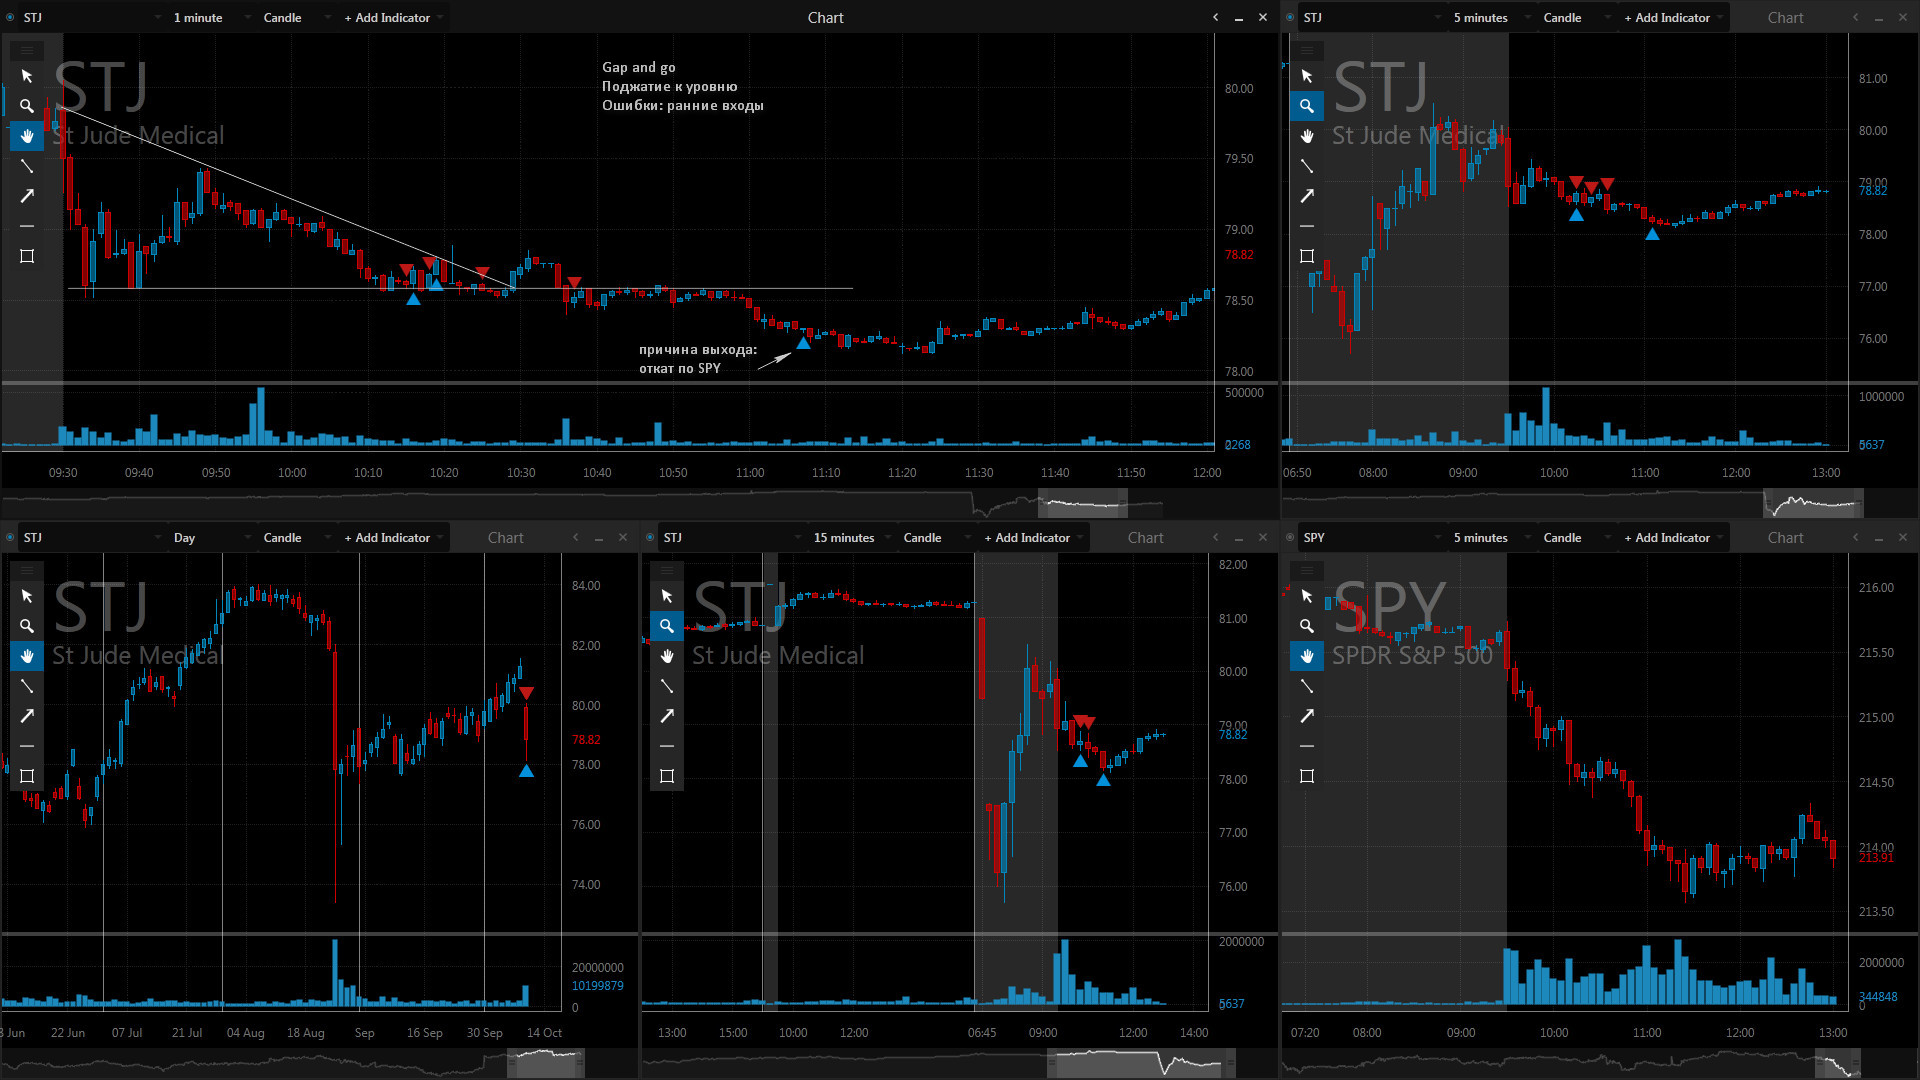Screen dimensions: 1920x1080
Task: Click the active zoom tool in STJ 5 minutes chart
Action: (1307, 106)
